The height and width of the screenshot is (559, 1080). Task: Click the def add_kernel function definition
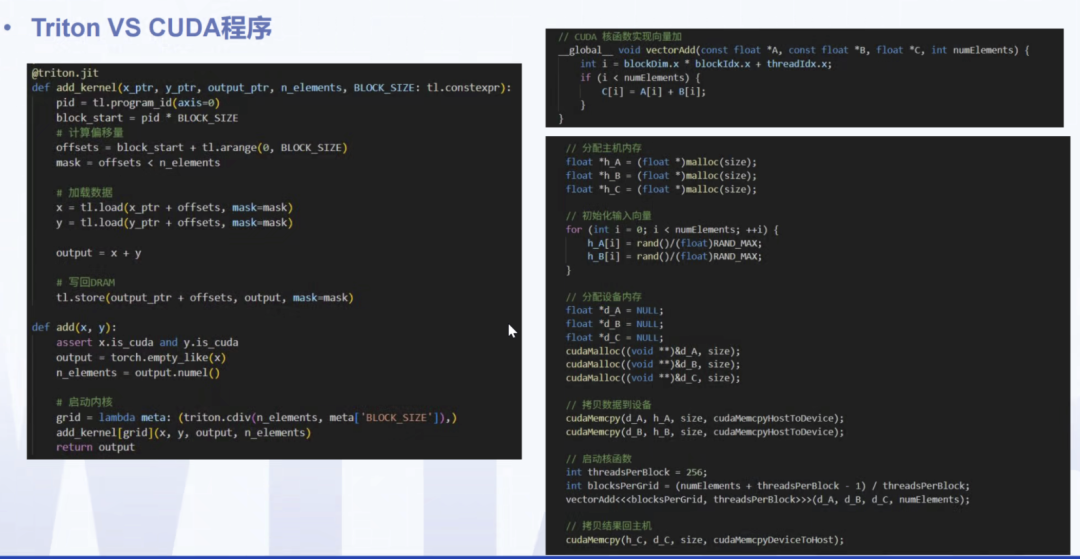coord(270,88)
